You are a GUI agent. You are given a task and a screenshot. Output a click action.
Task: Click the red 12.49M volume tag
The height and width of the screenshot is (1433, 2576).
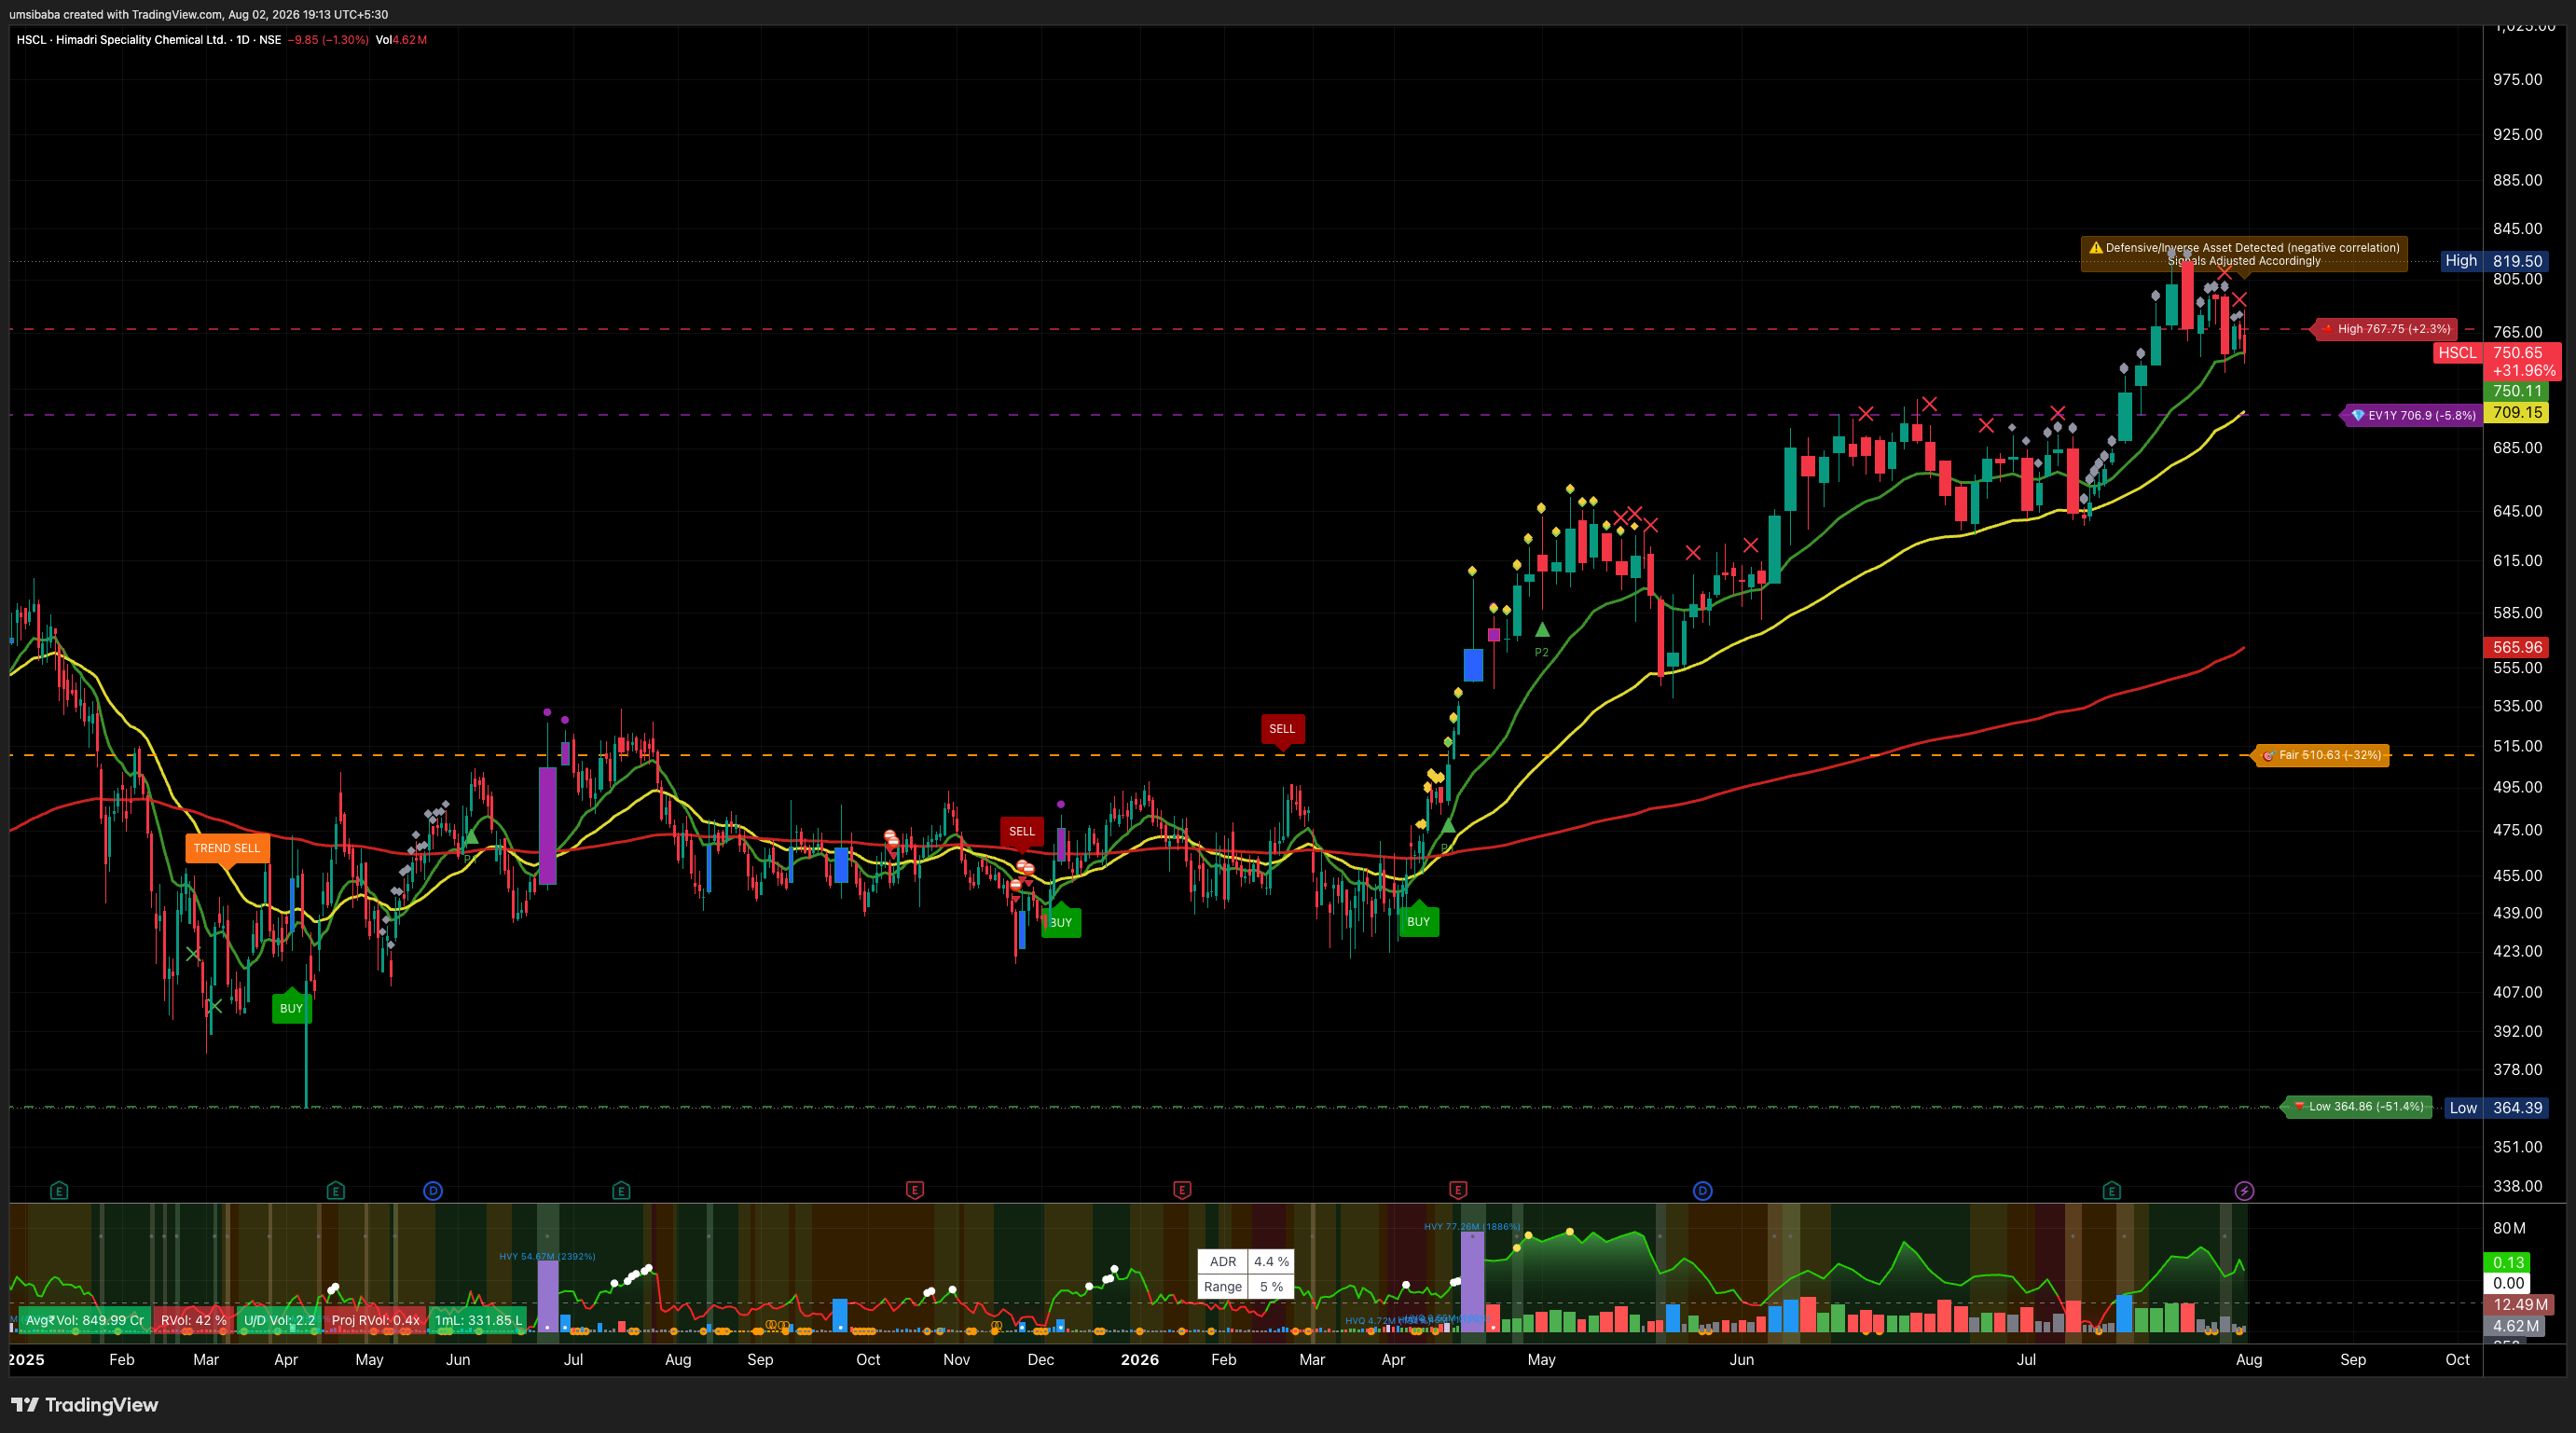[2519, 1305]
